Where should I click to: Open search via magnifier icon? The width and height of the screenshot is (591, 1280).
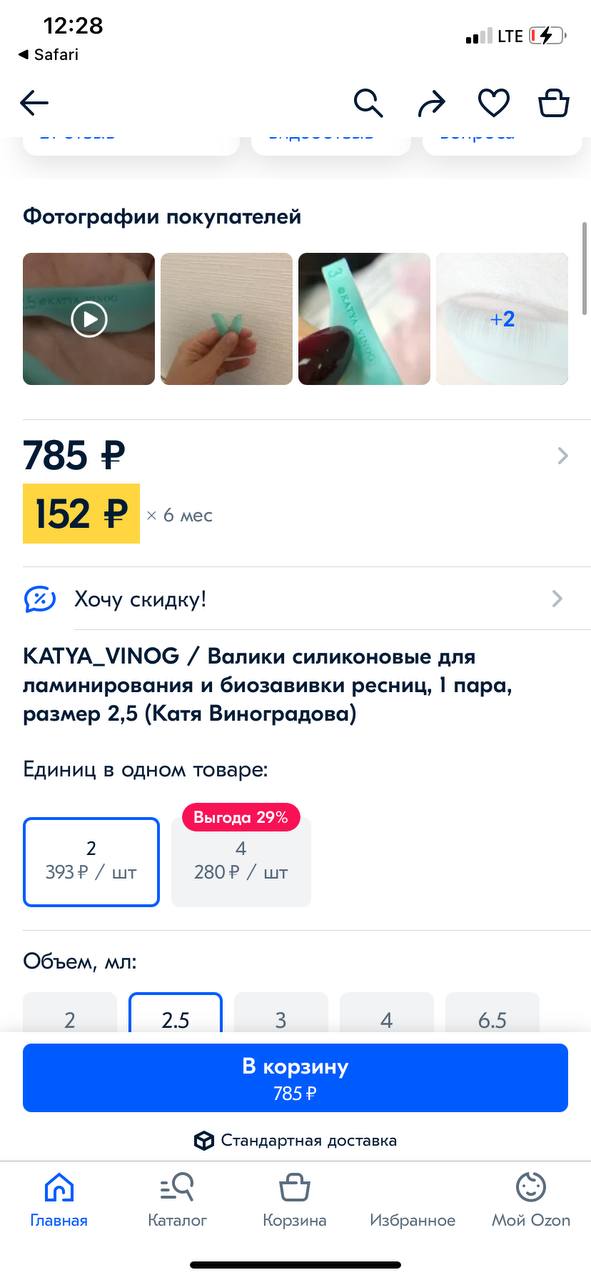[368, 102]
